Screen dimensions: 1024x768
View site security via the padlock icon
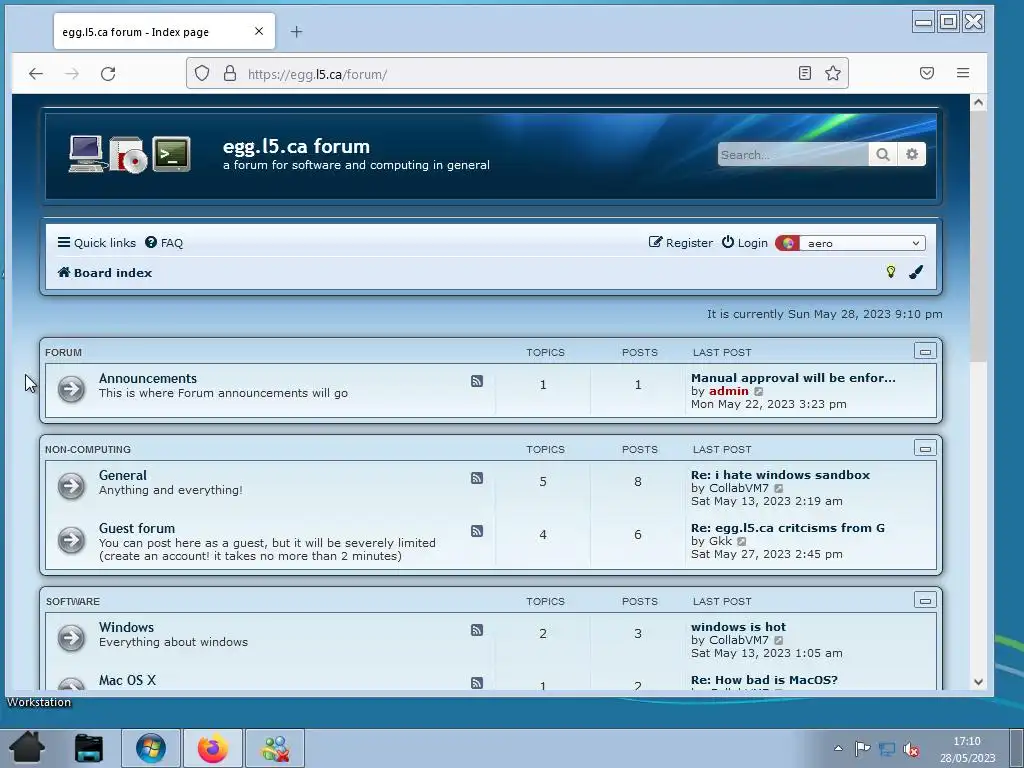[x=230, y=73]
